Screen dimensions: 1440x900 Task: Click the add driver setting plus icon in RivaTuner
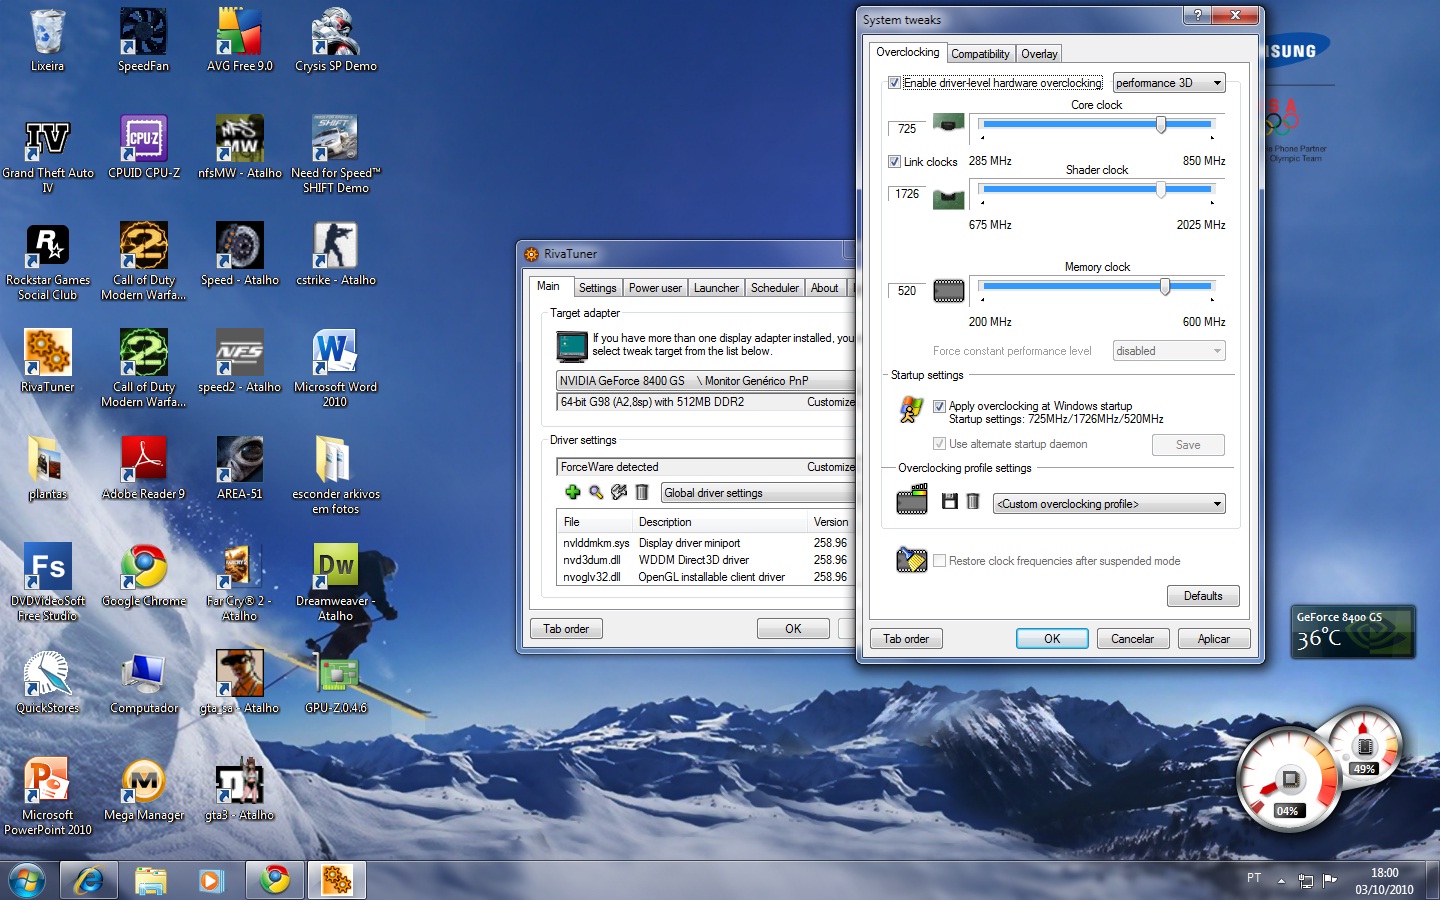[x=573, y=492]
